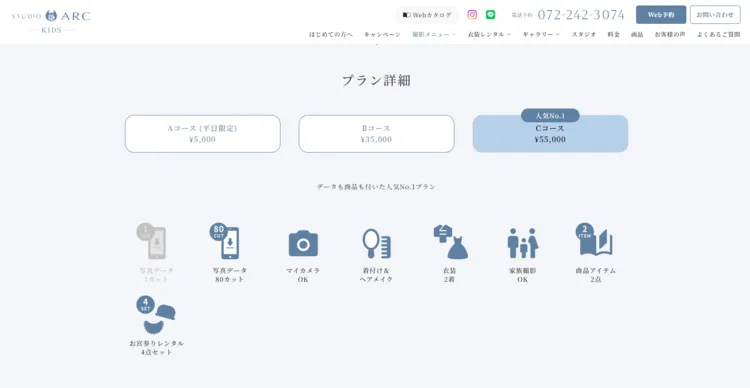Screen dimensions: 750x388
Task: Open the Instagram icon link
Action: click(x=472, y=15)
